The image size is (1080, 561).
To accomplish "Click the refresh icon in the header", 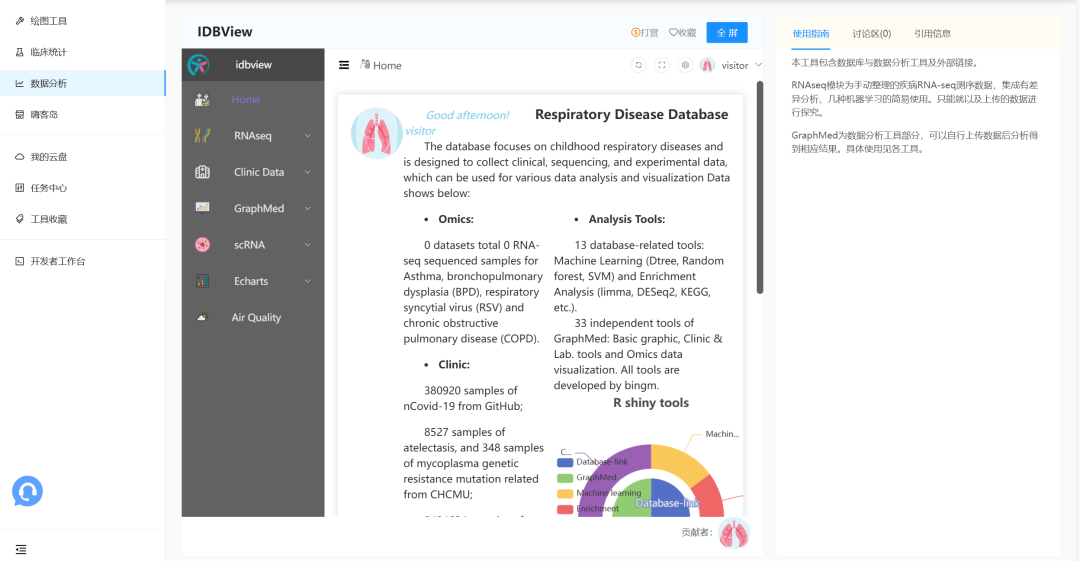I will coord(638,65).
